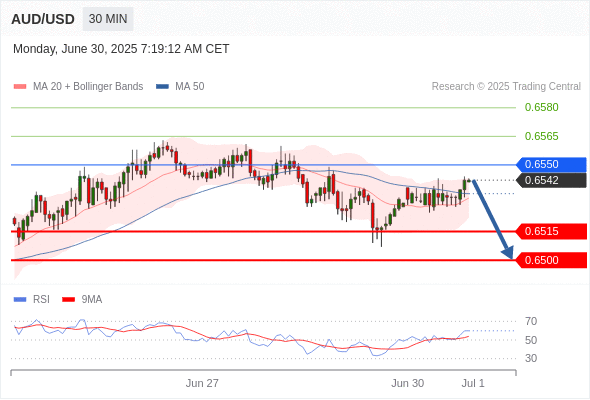Click the date and time line
The image size is (590, 400).
click(x=121, y=49)
